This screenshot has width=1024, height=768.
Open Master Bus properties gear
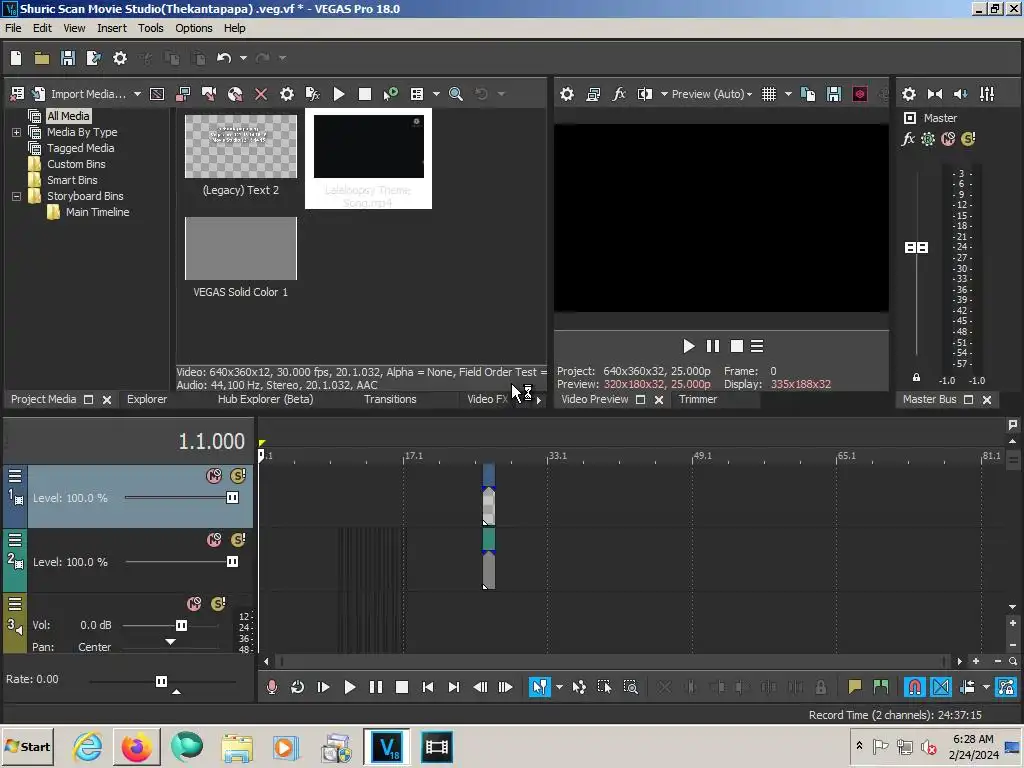[909, 94]
